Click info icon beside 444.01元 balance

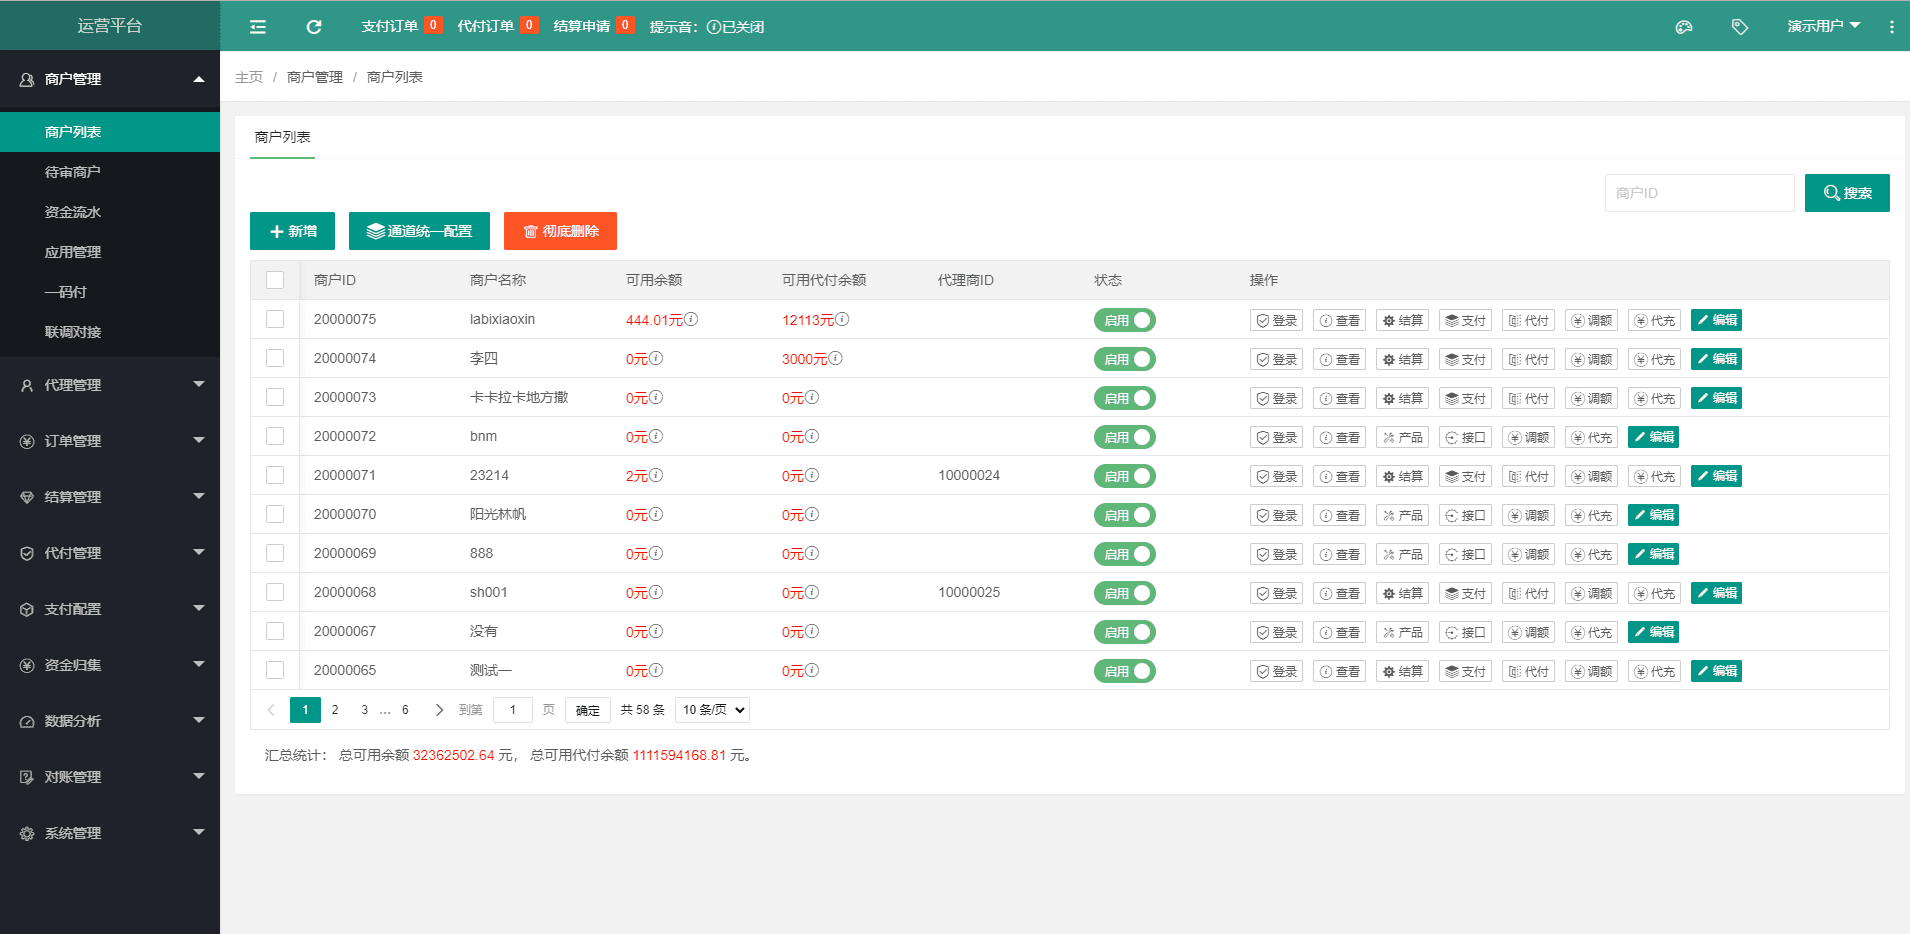[691, 320]
